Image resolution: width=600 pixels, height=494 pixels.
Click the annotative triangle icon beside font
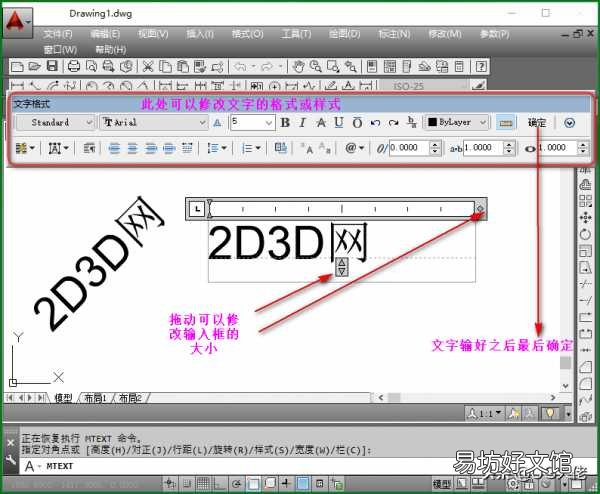tap(217, 123)
